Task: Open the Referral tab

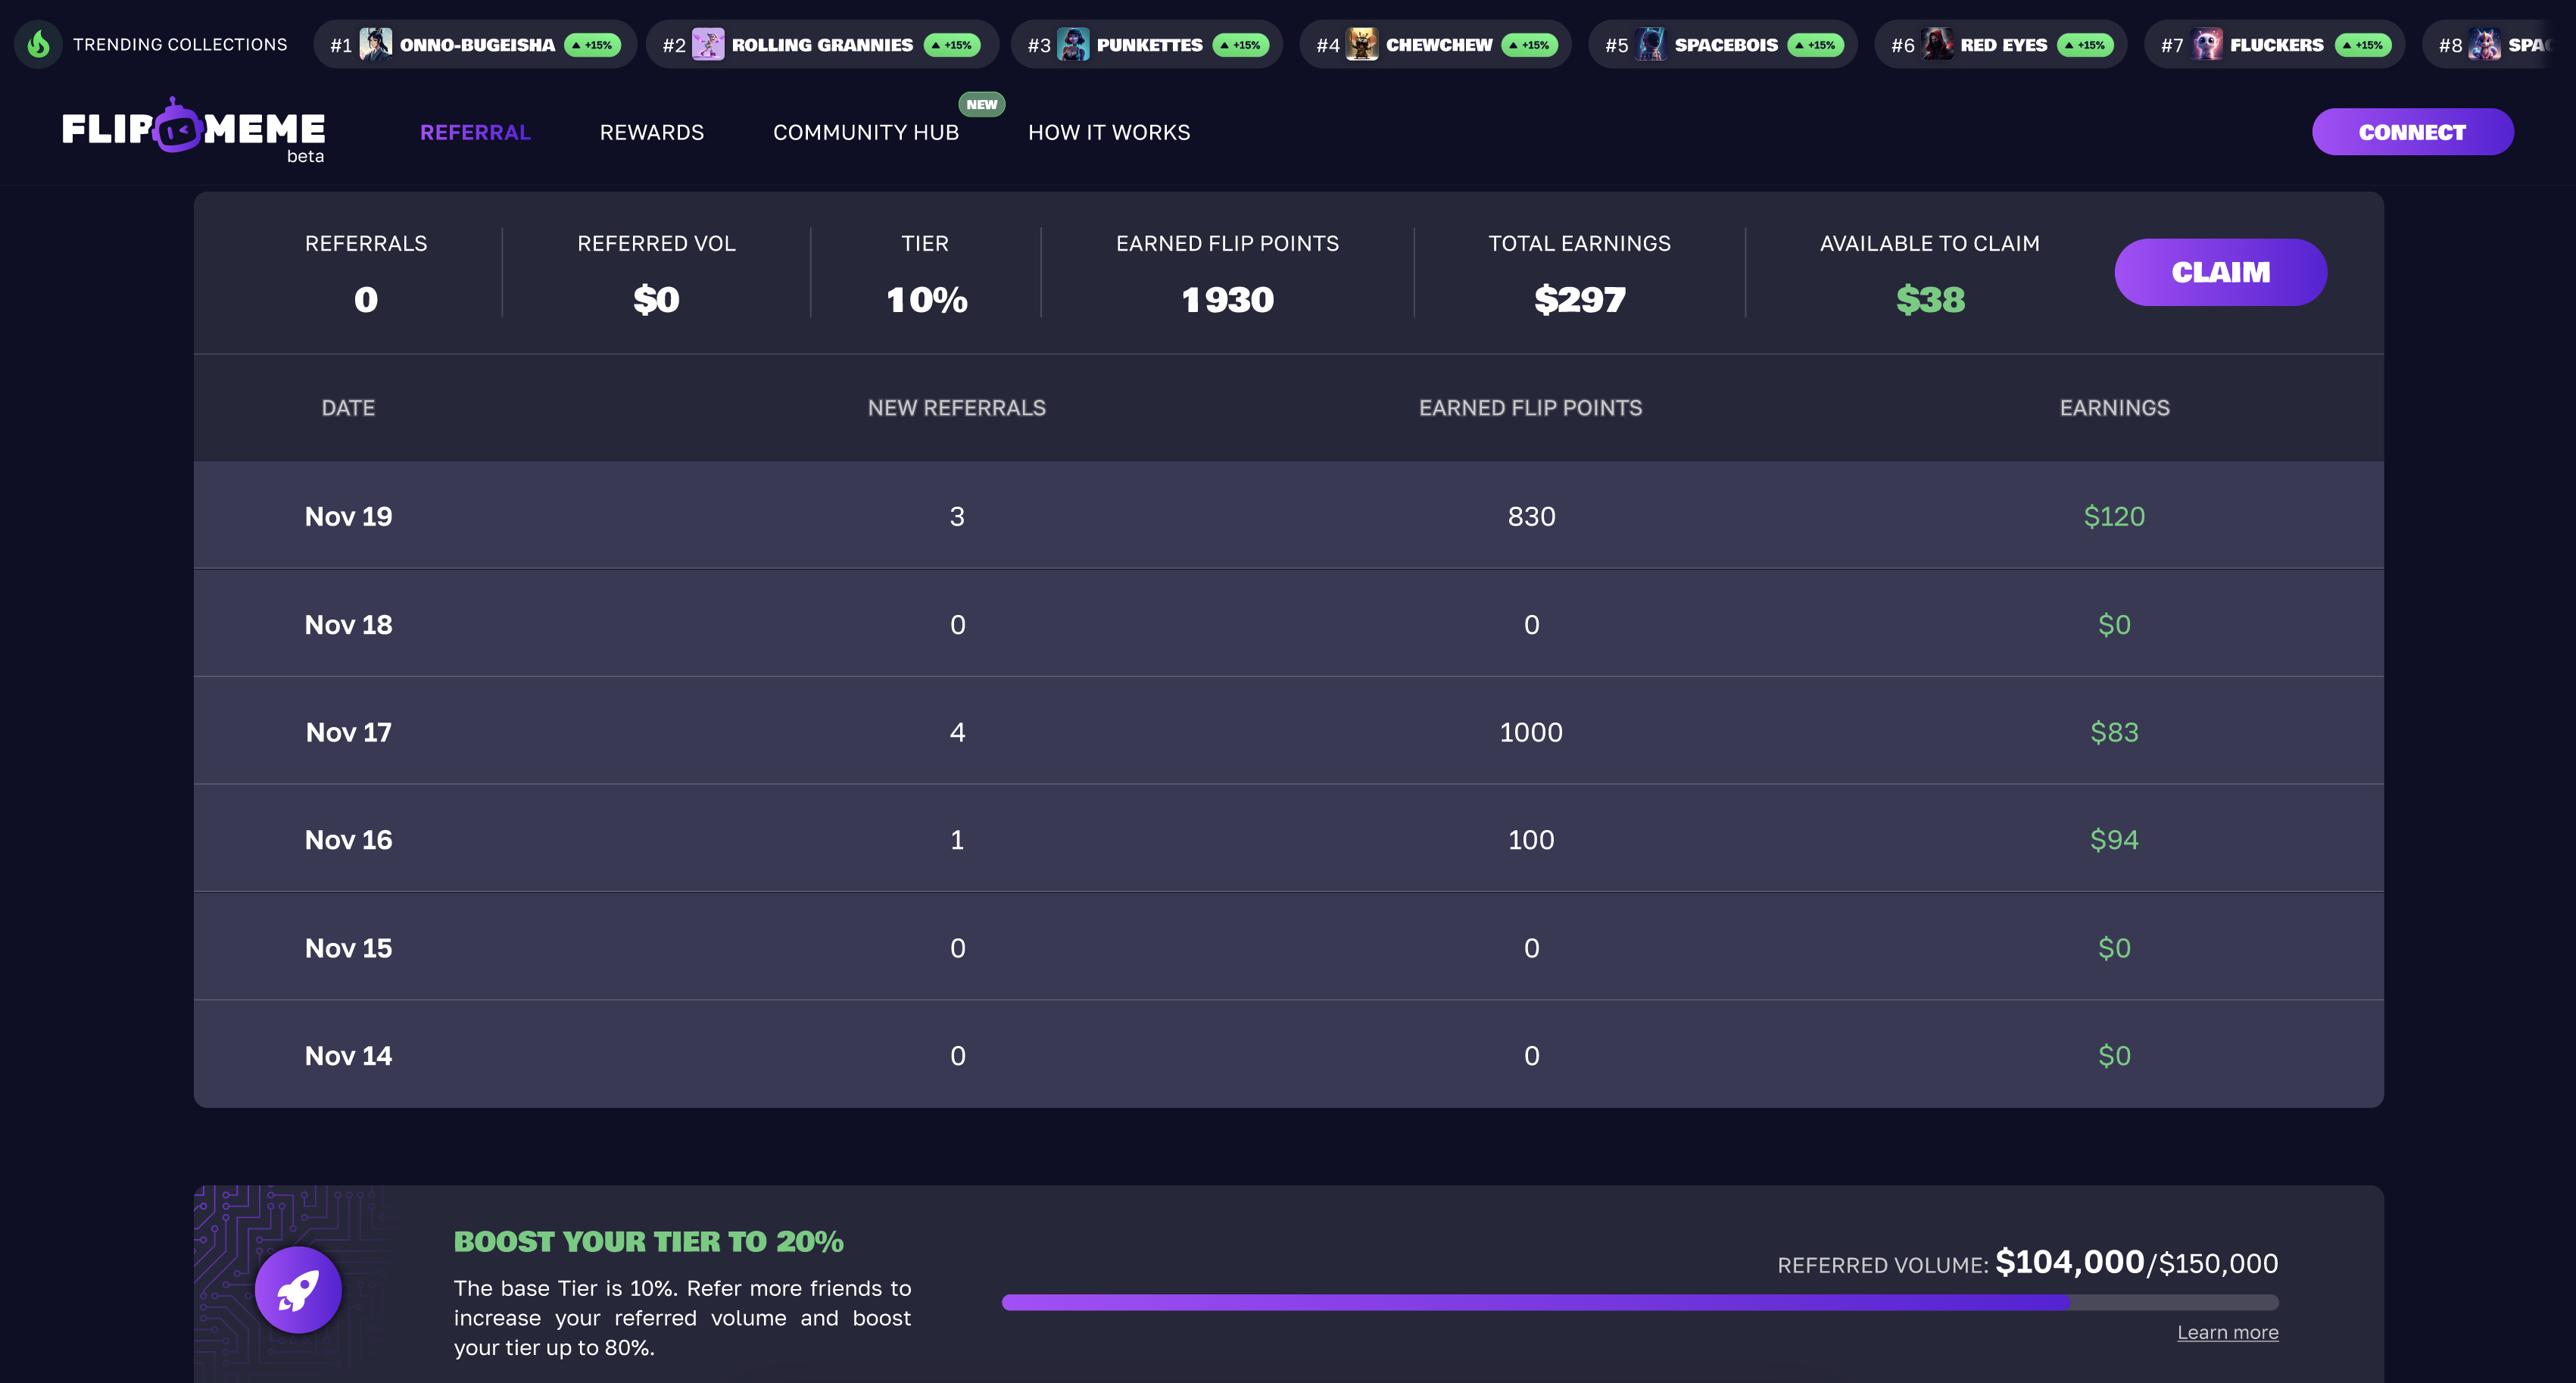Action: point(475,132)
